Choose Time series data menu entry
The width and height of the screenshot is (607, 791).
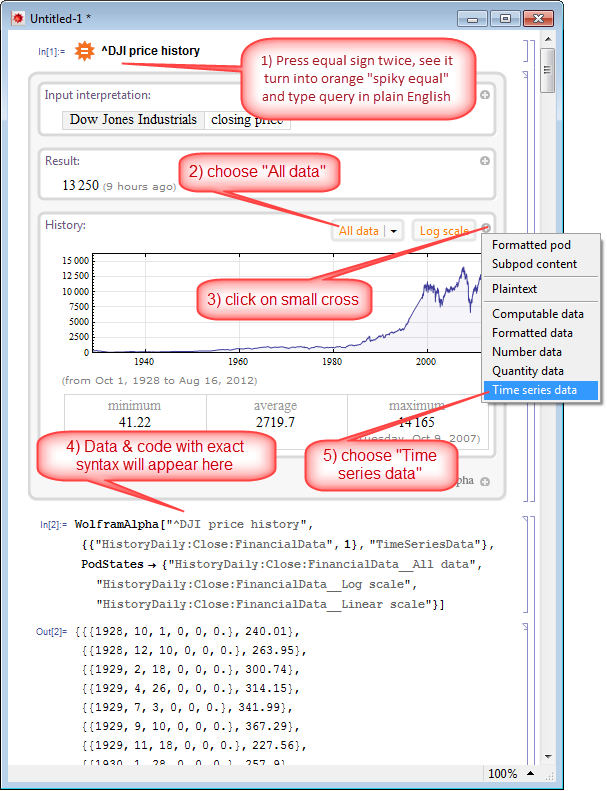[x=541, y=390]
